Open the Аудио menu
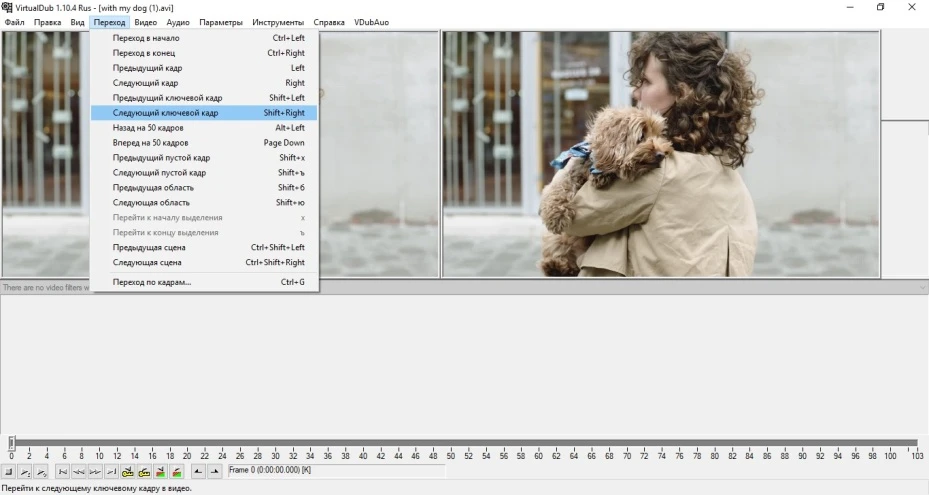Viewport: 929px width, 495px height. click(x=178, y=22)
